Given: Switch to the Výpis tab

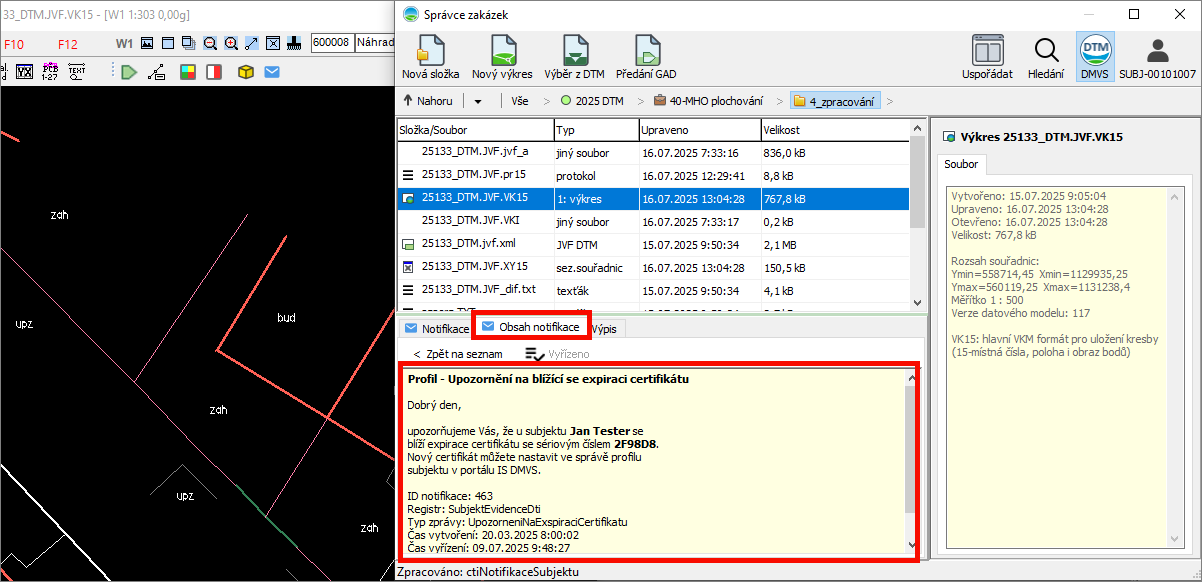Looking at the screenshot, I should point(604,328).
